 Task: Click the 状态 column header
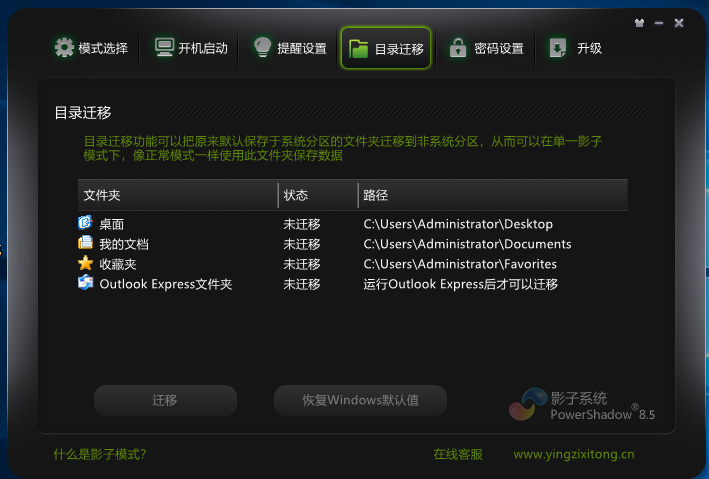pos(318,195)
